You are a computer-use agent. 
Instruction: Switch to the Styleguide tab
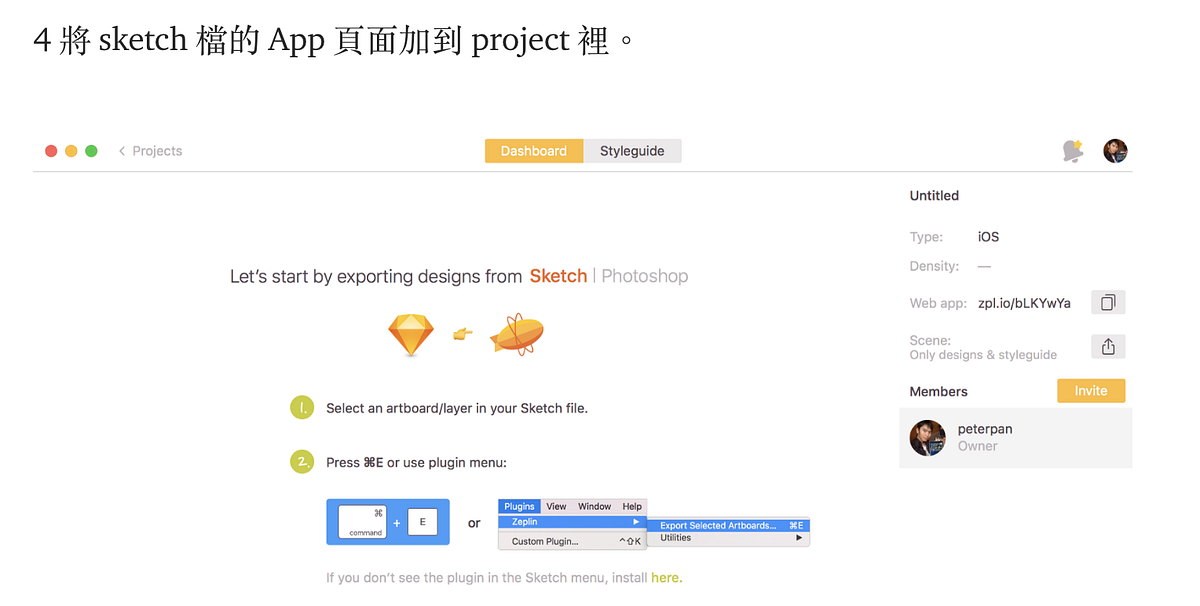pyautogui.click(x=632, y=150)
